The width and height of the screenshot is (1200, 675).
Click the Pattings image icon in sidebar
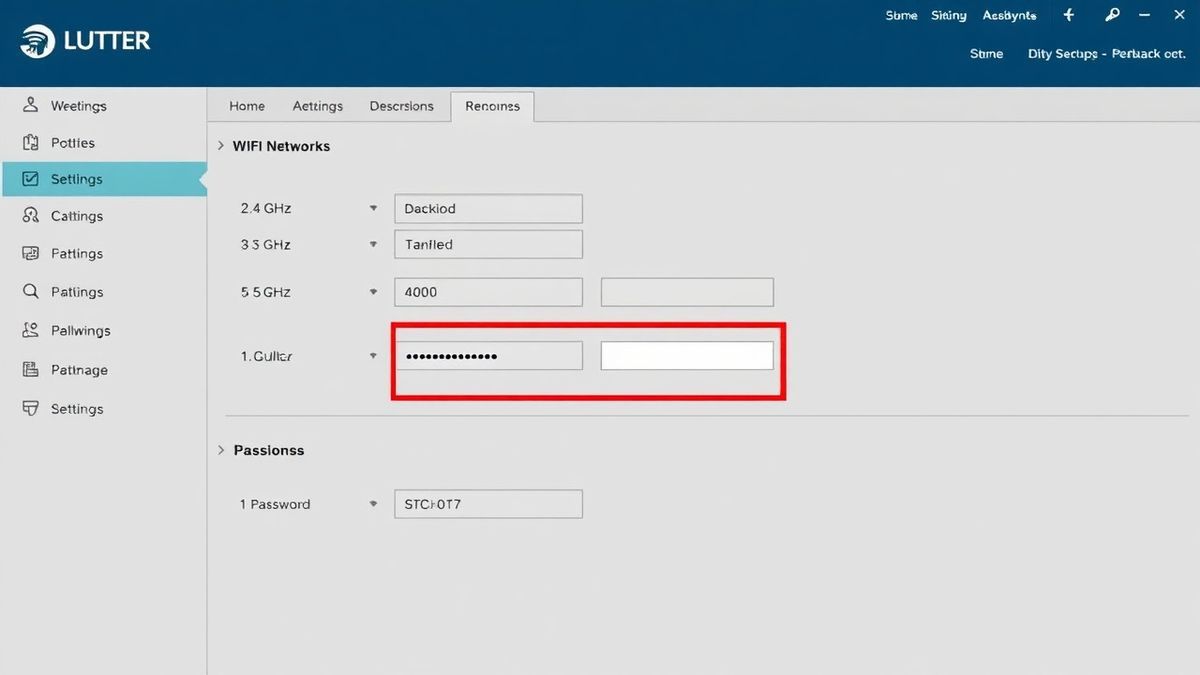coord(31,253)
